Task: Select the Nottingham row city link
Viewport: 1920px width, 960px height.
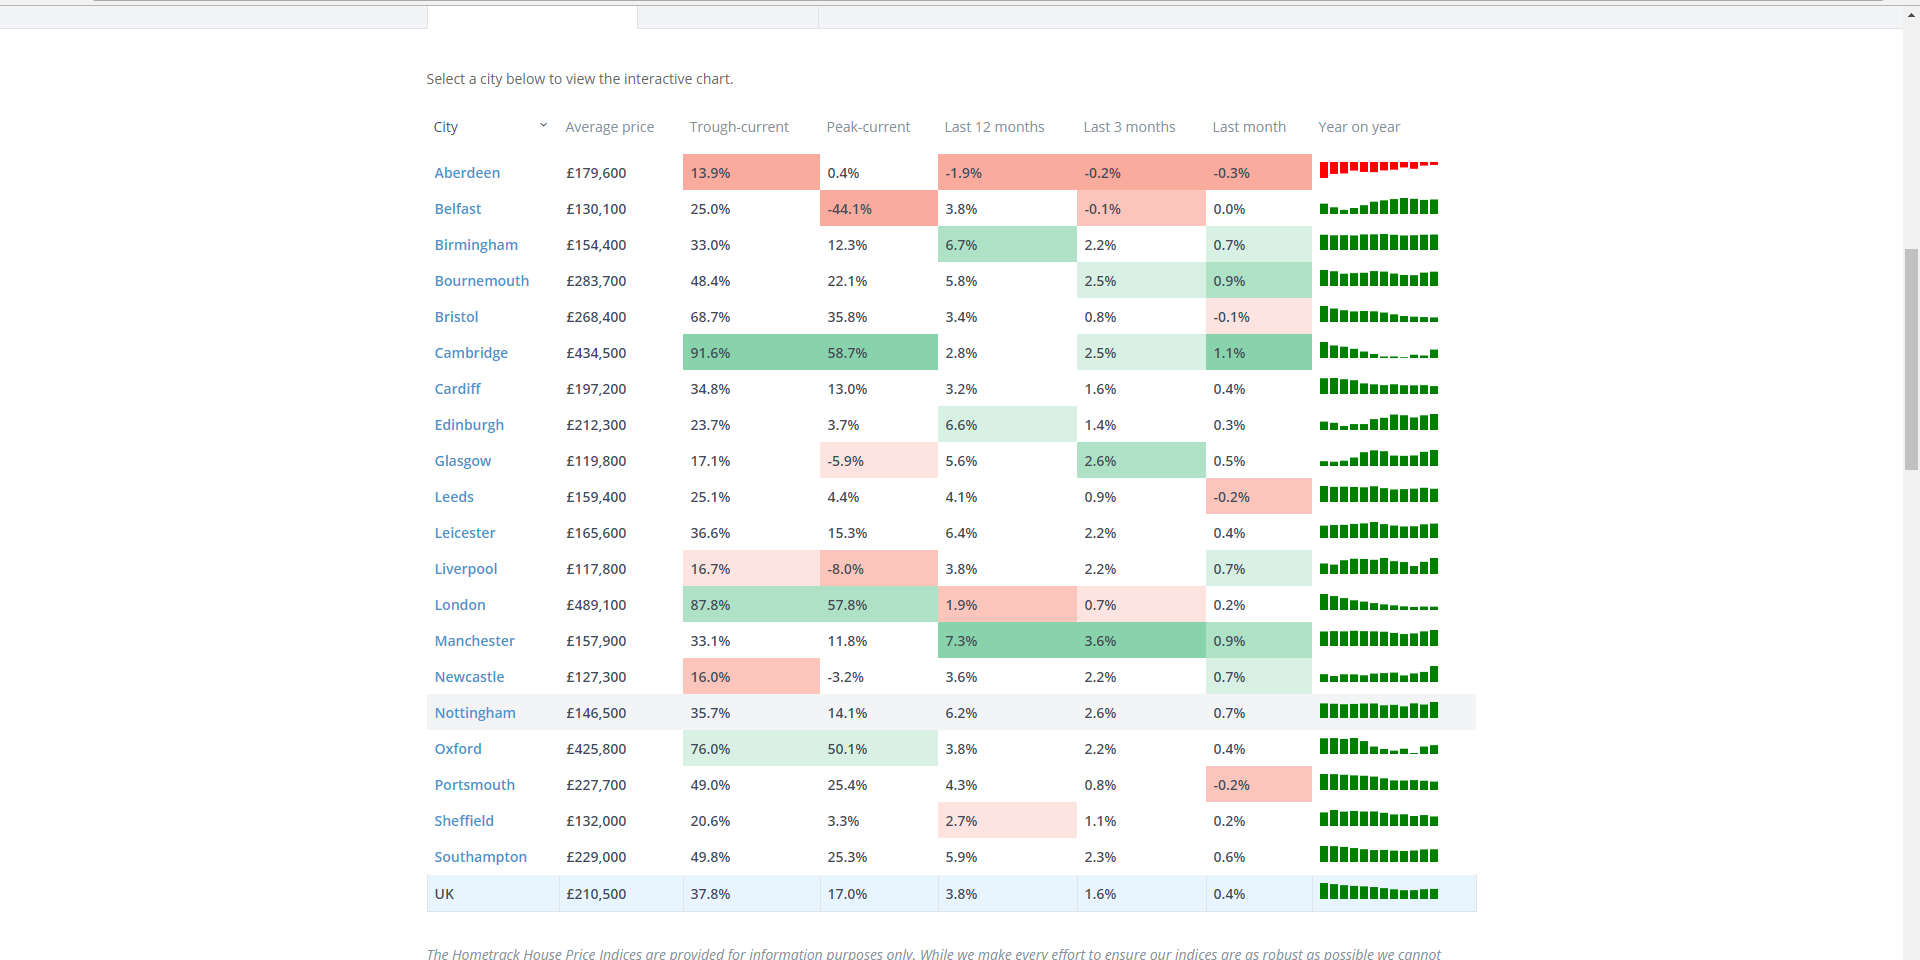Action: point(475,713)
